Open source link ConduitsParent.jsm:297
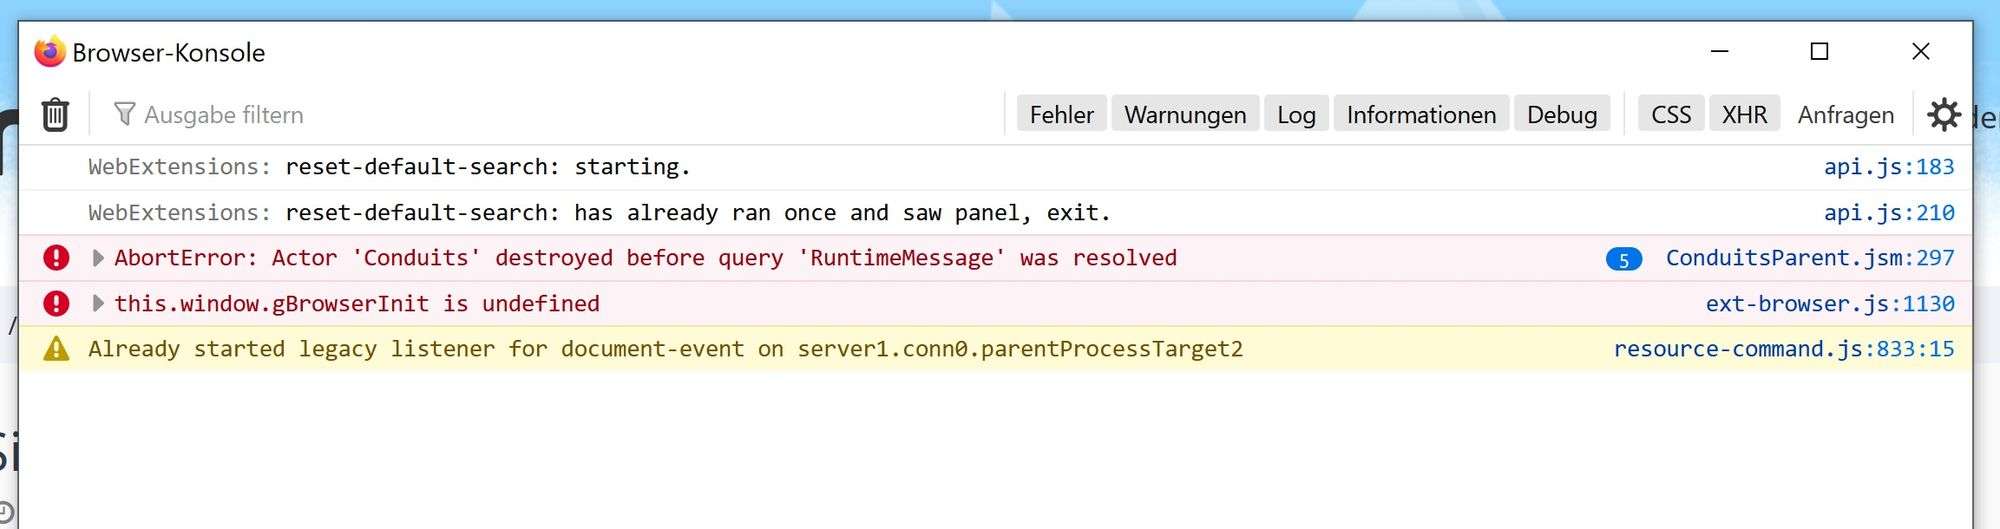 click(x=1809, y=258)
